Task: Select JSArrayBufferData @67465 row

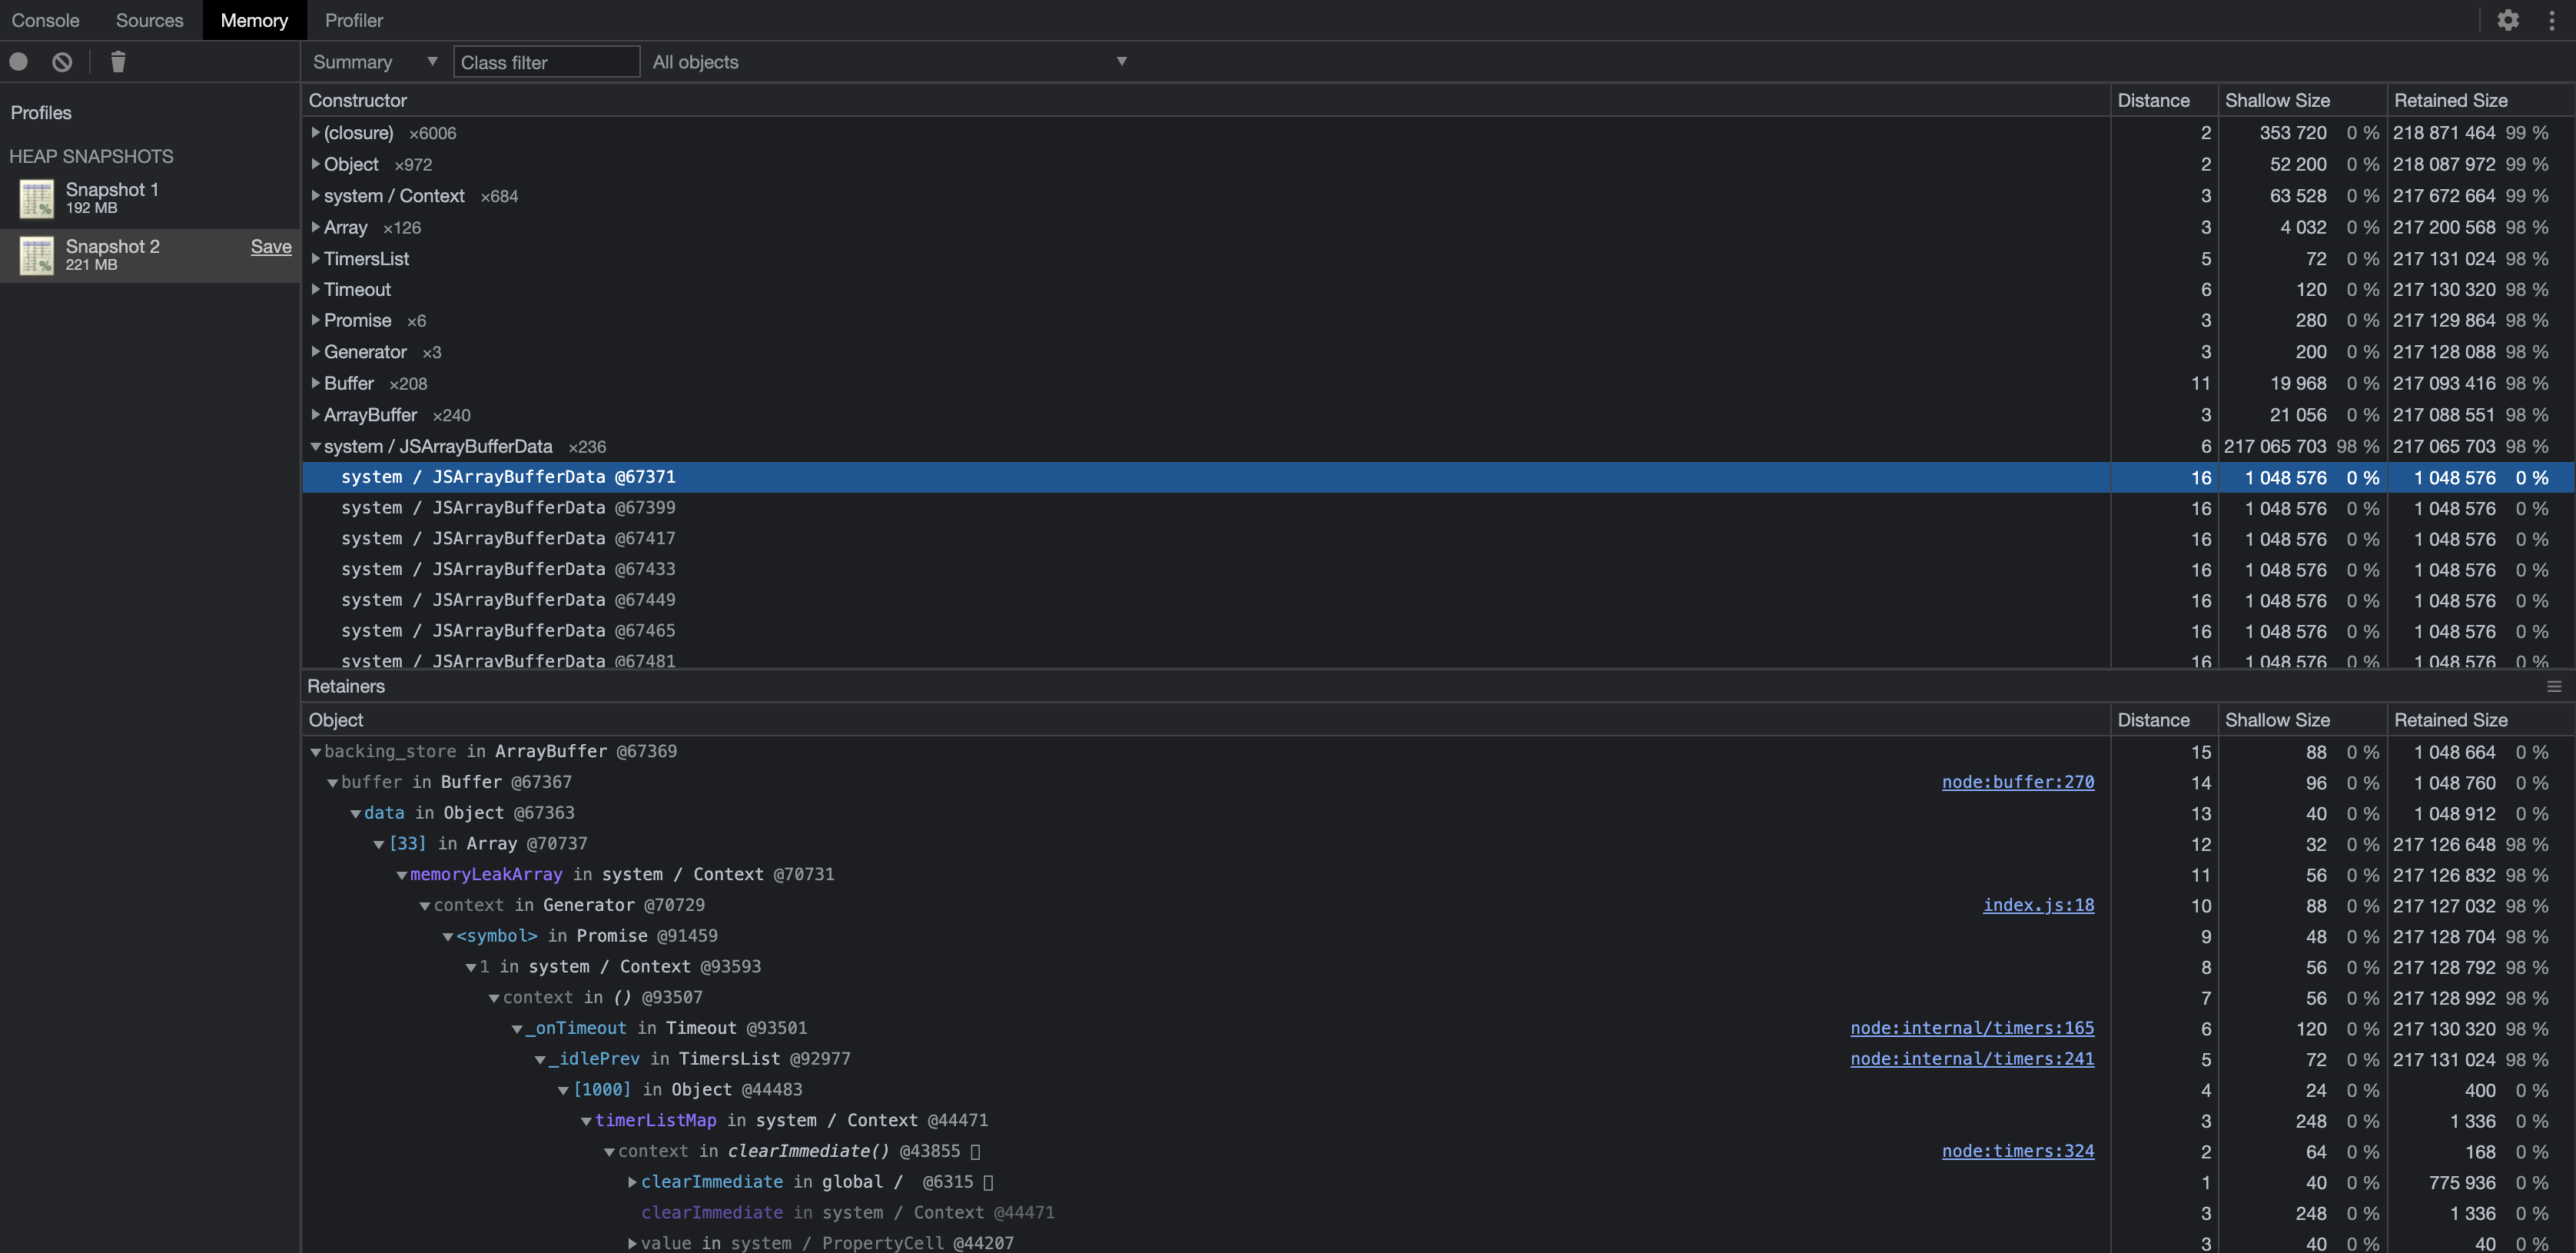Action: tap(1438, 631)
